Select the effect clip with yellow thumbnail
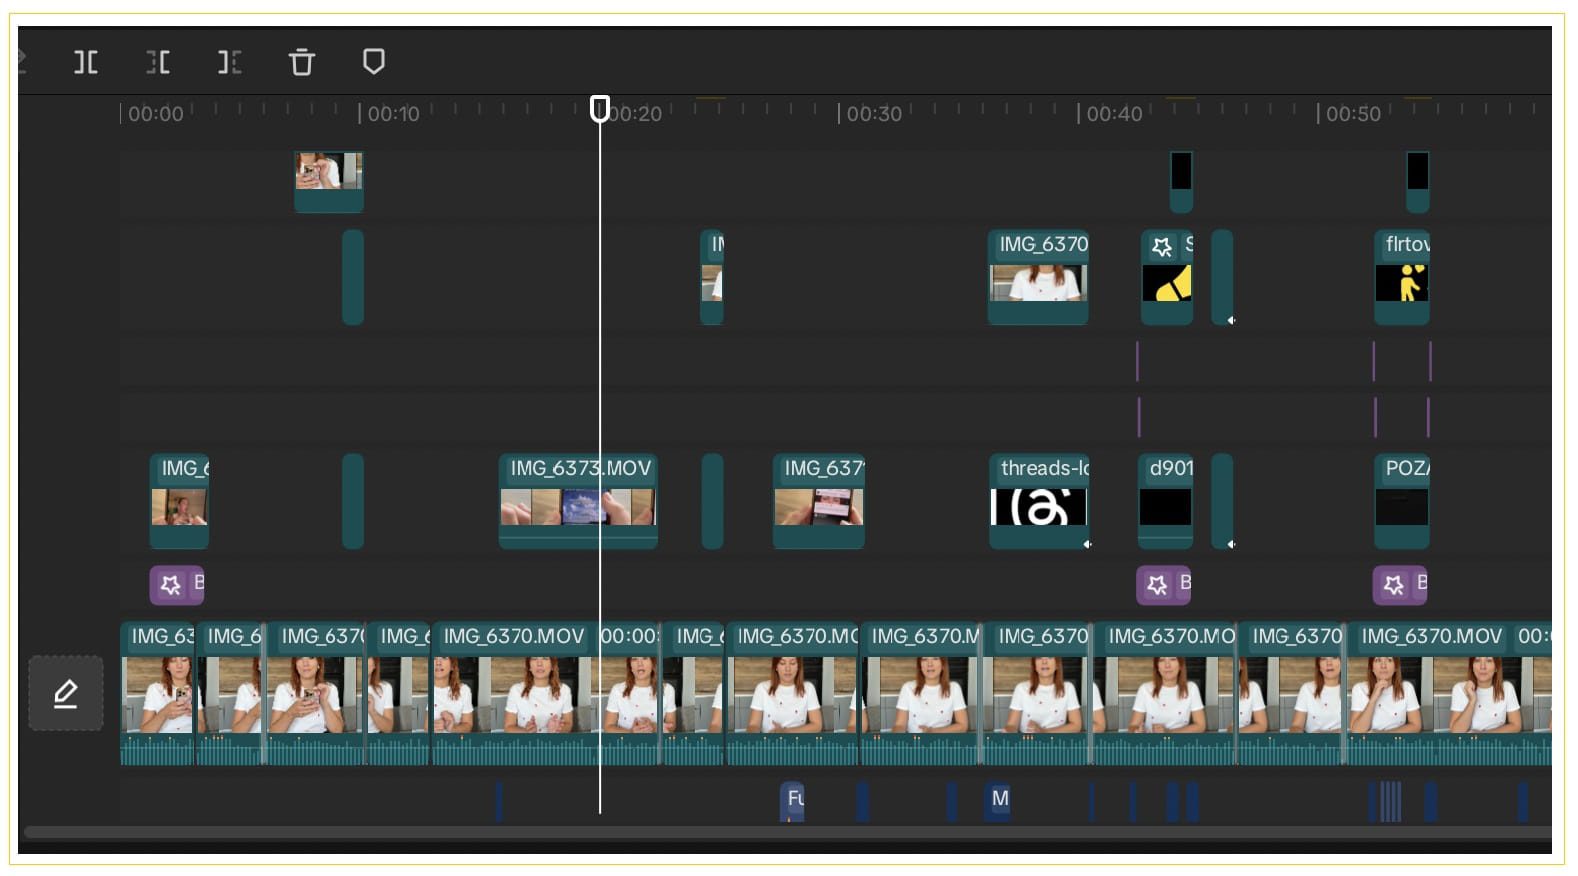Screen dimensions: 1578x876 pos(1166,277)
